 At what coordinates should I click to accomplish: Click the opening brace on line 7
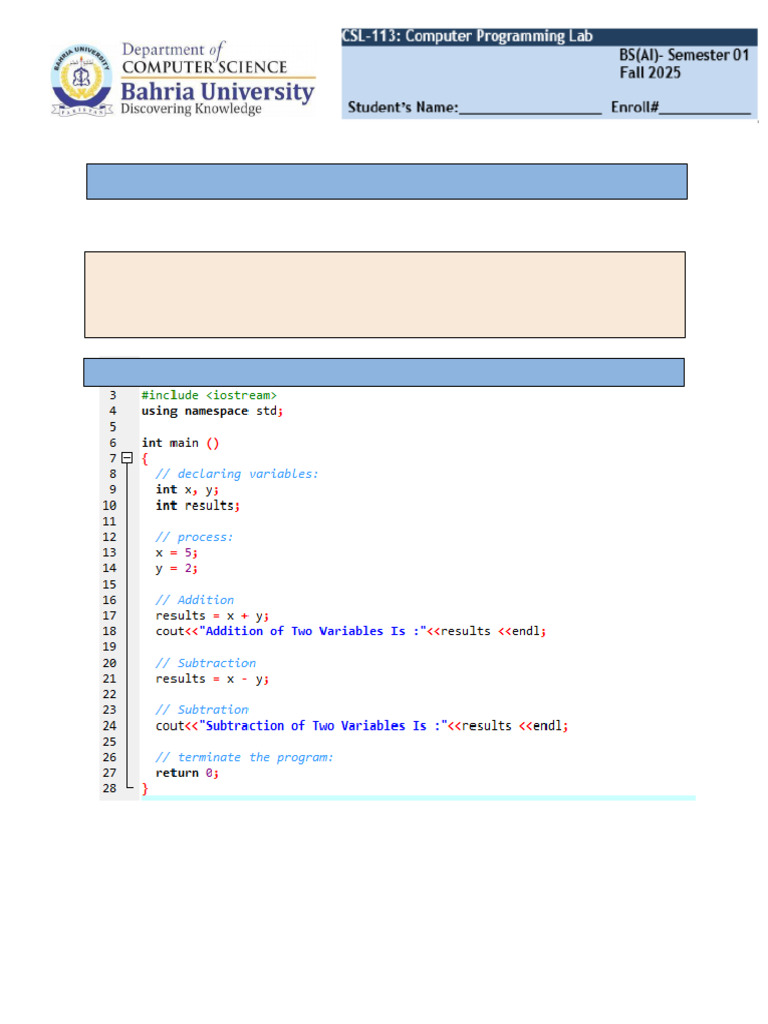(145, 458)
